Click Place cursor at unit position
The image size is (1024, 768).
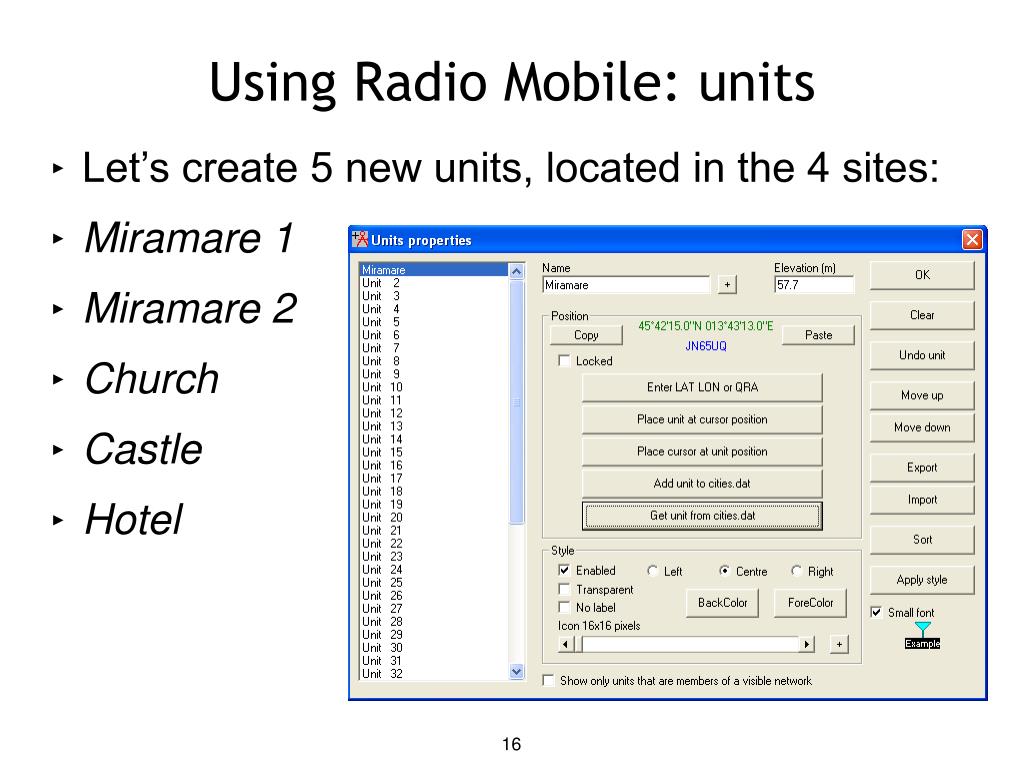coord(702,451)
